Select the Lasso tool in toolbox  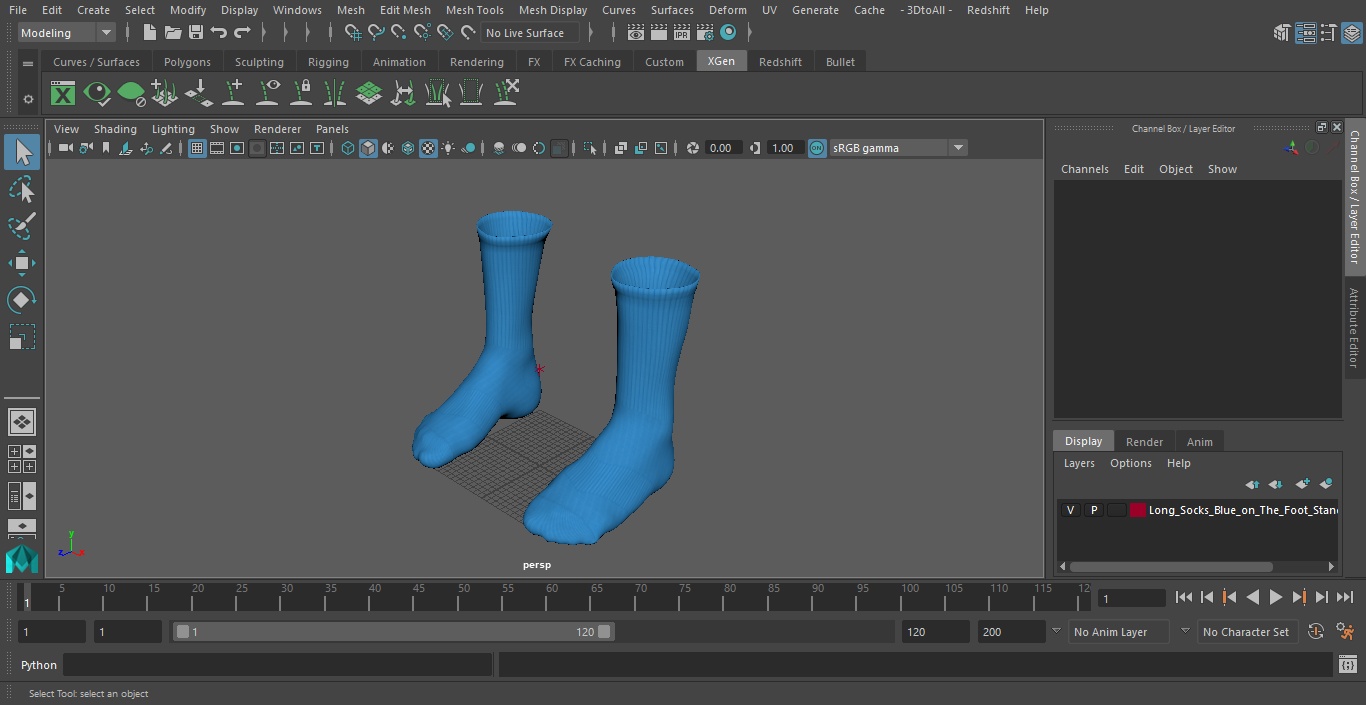pos(21,190)
